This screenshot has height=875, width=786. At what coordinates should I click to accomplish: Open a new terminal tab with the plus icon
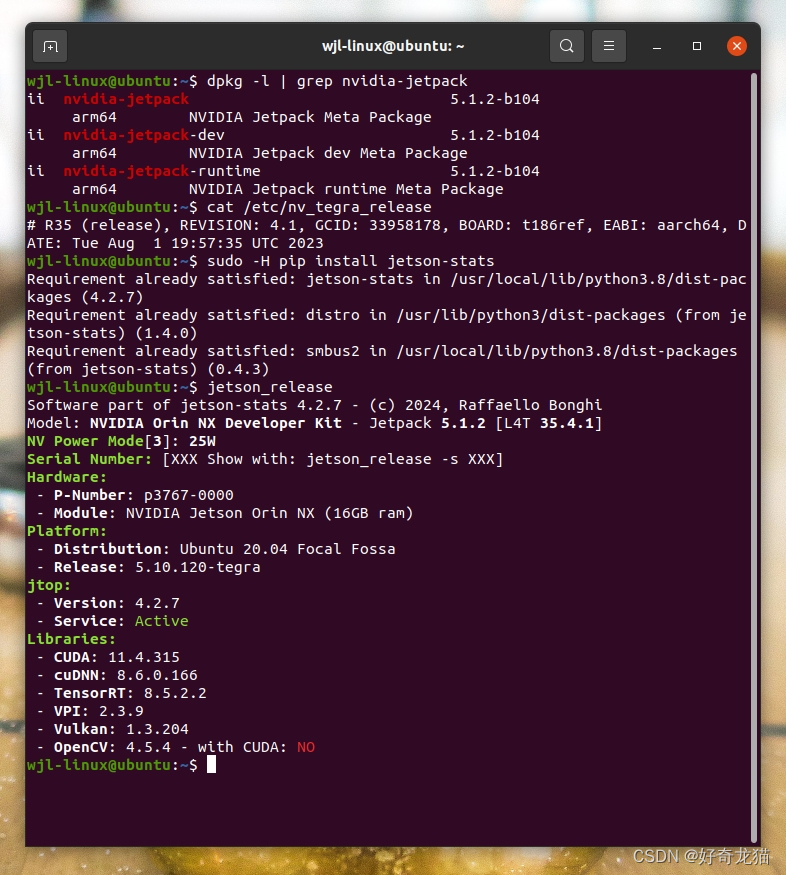point(50,46)
